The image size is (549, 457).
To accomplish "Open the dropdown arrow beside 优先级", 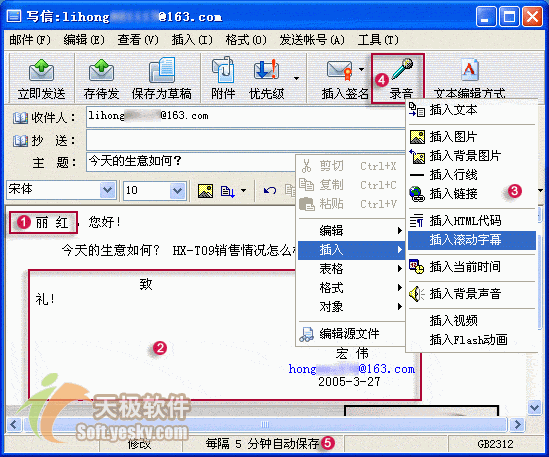I will (297, 78).
